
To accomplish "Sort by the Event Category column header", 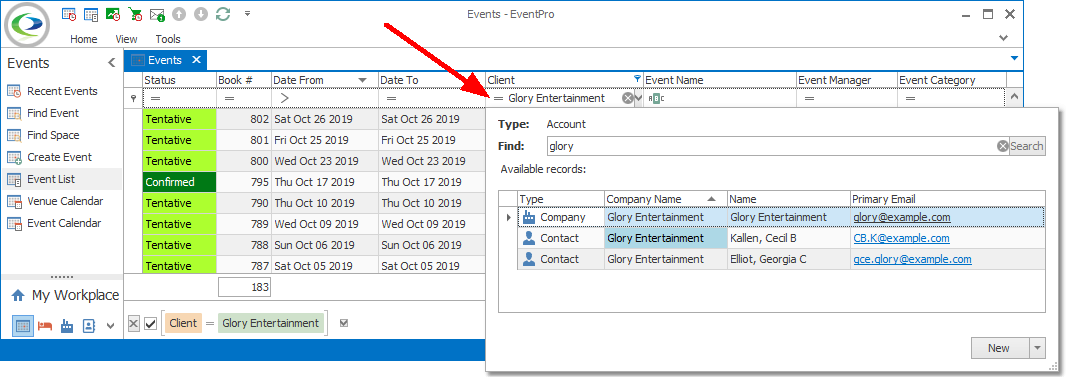I will point(950,80).
